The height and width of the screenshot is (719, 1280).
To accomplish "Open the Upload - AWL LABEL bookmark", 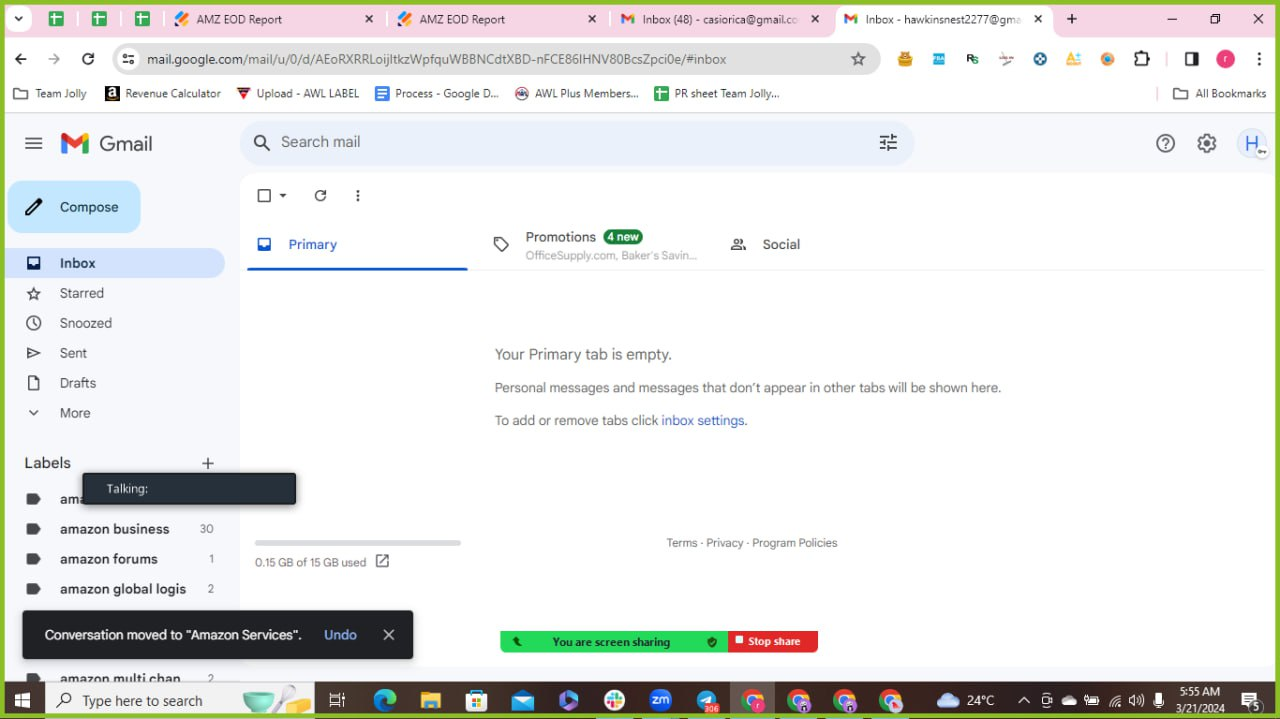I will 298,93.
